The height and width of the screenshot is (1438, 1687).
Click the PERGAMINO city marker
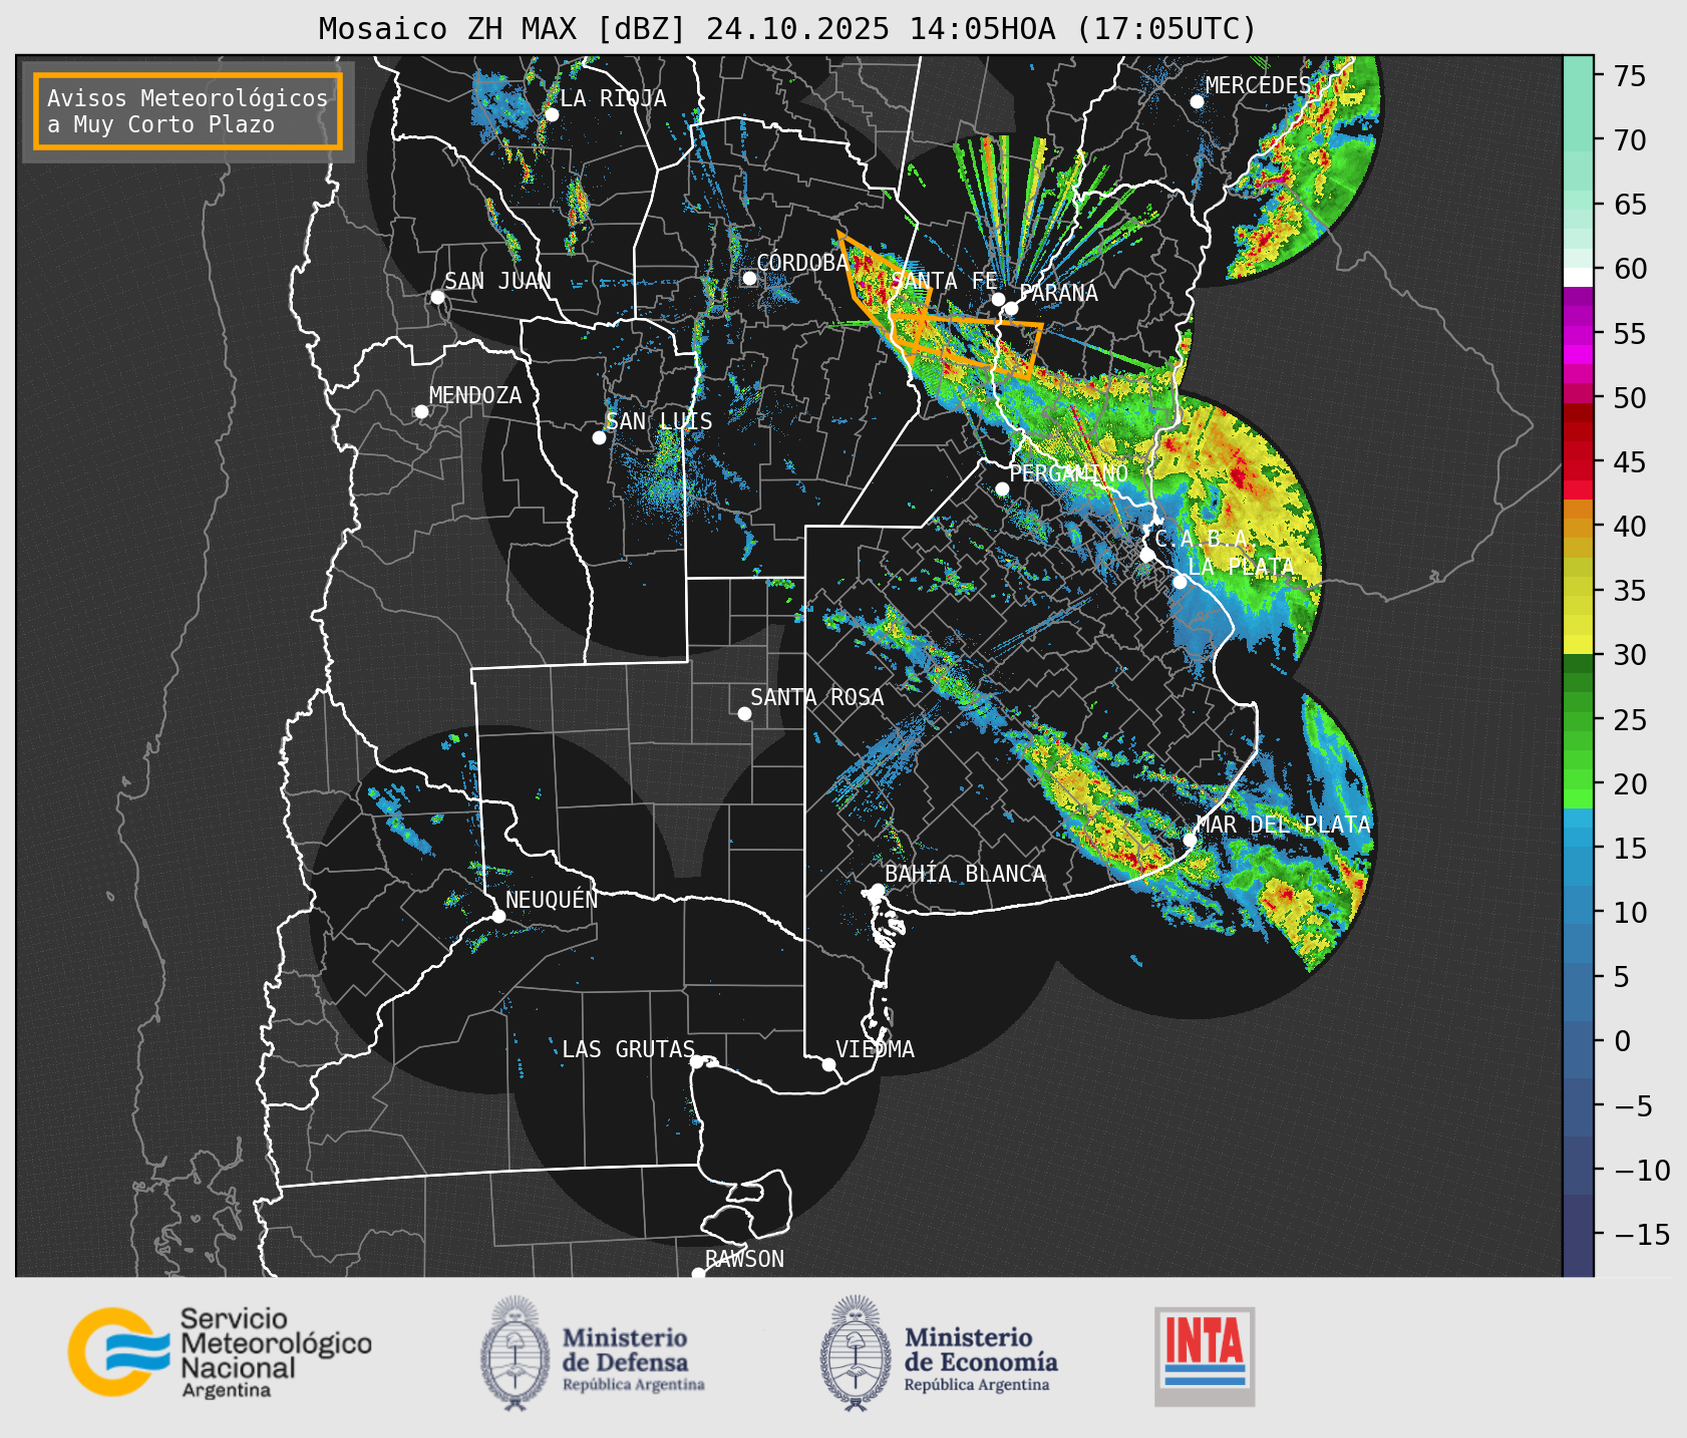point(1002,489)
